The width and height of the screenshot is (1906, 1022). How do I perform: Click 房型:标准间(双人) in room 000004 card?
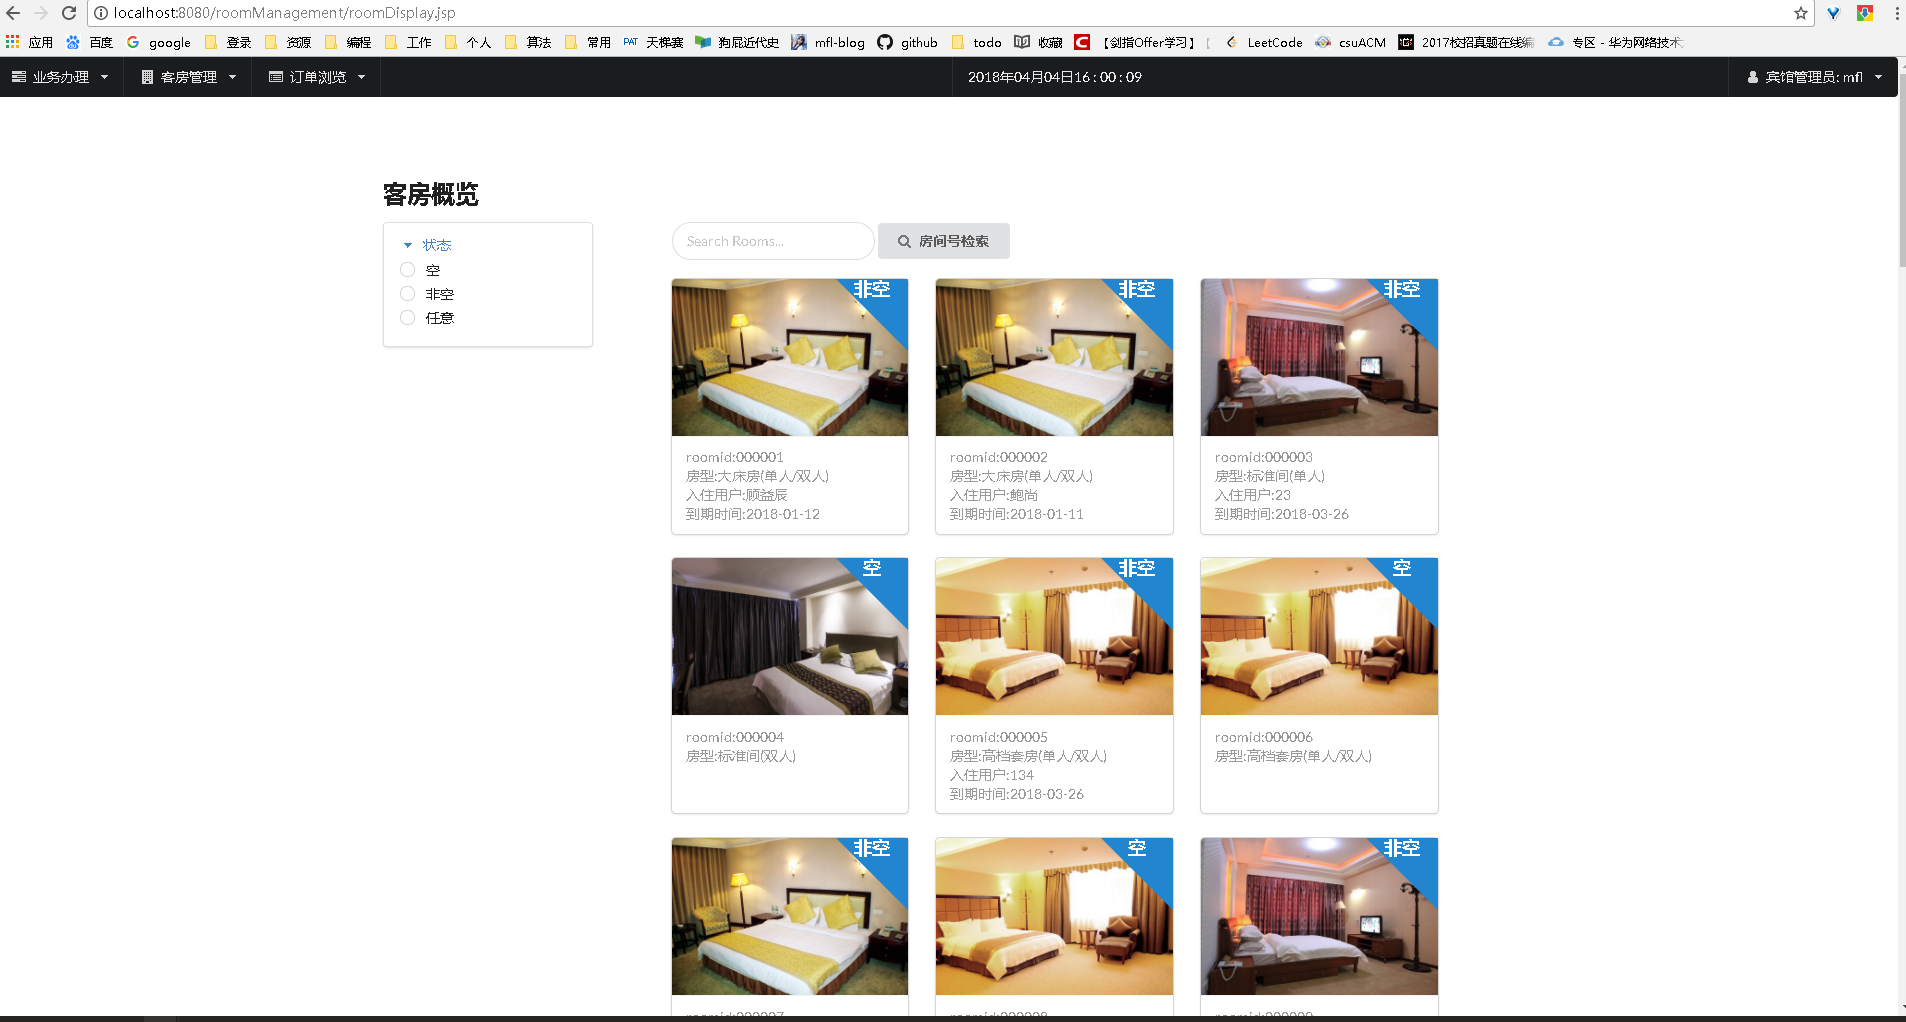(x=741, y=756)
